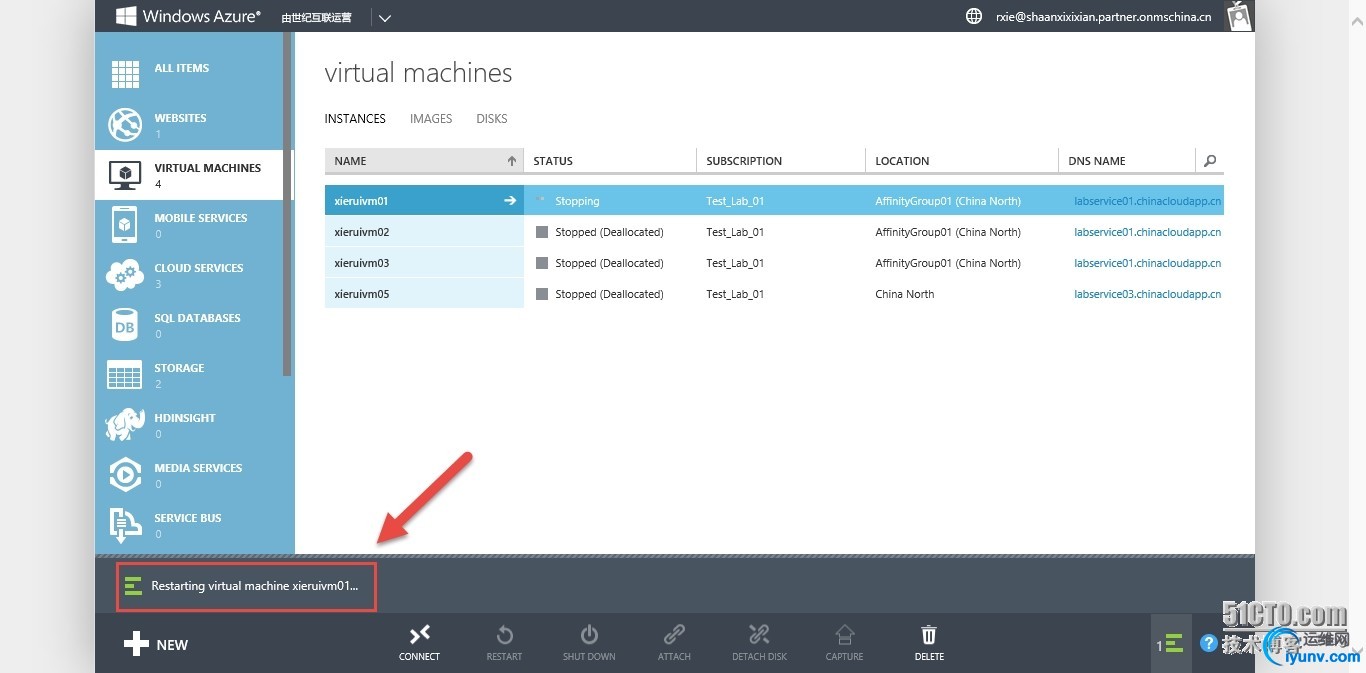
Task: Click Stopped (Deallocated) status for xieruivm02
Action: pyautogui.click(x=609, y=232)
